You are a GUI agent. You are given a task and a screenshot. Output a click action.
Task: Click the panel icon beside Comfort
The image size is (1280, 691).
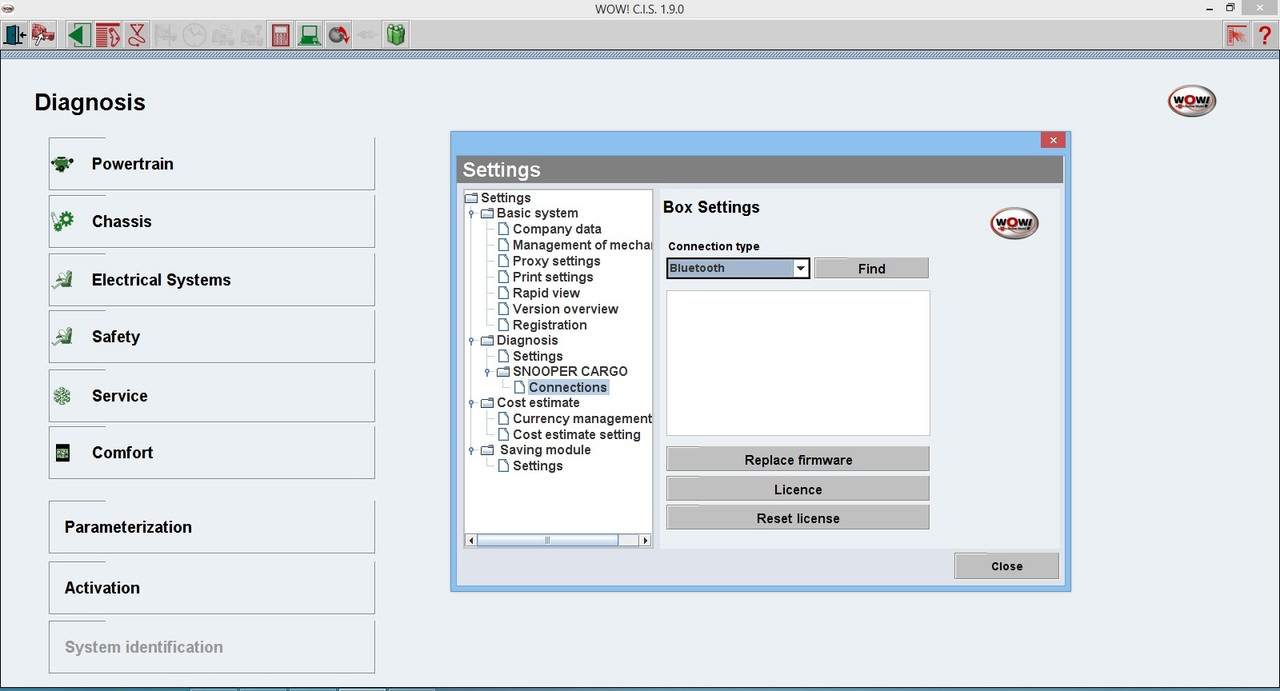(62, 453)
